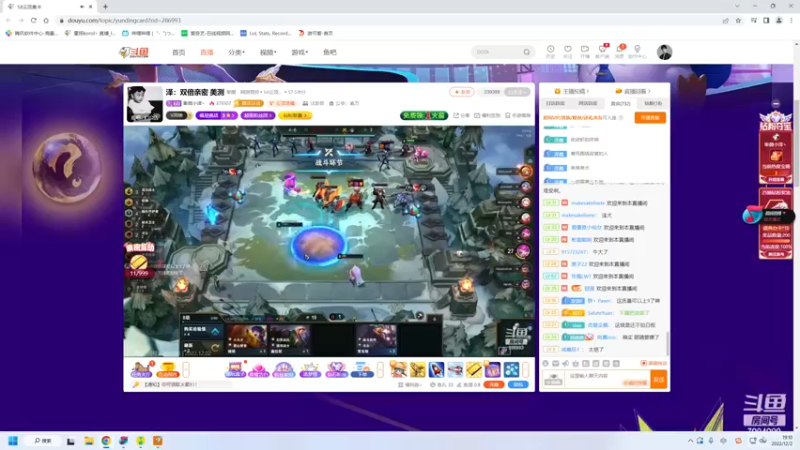Click the 友邻 friends button

pyautogui.click(x=462, y=92)
